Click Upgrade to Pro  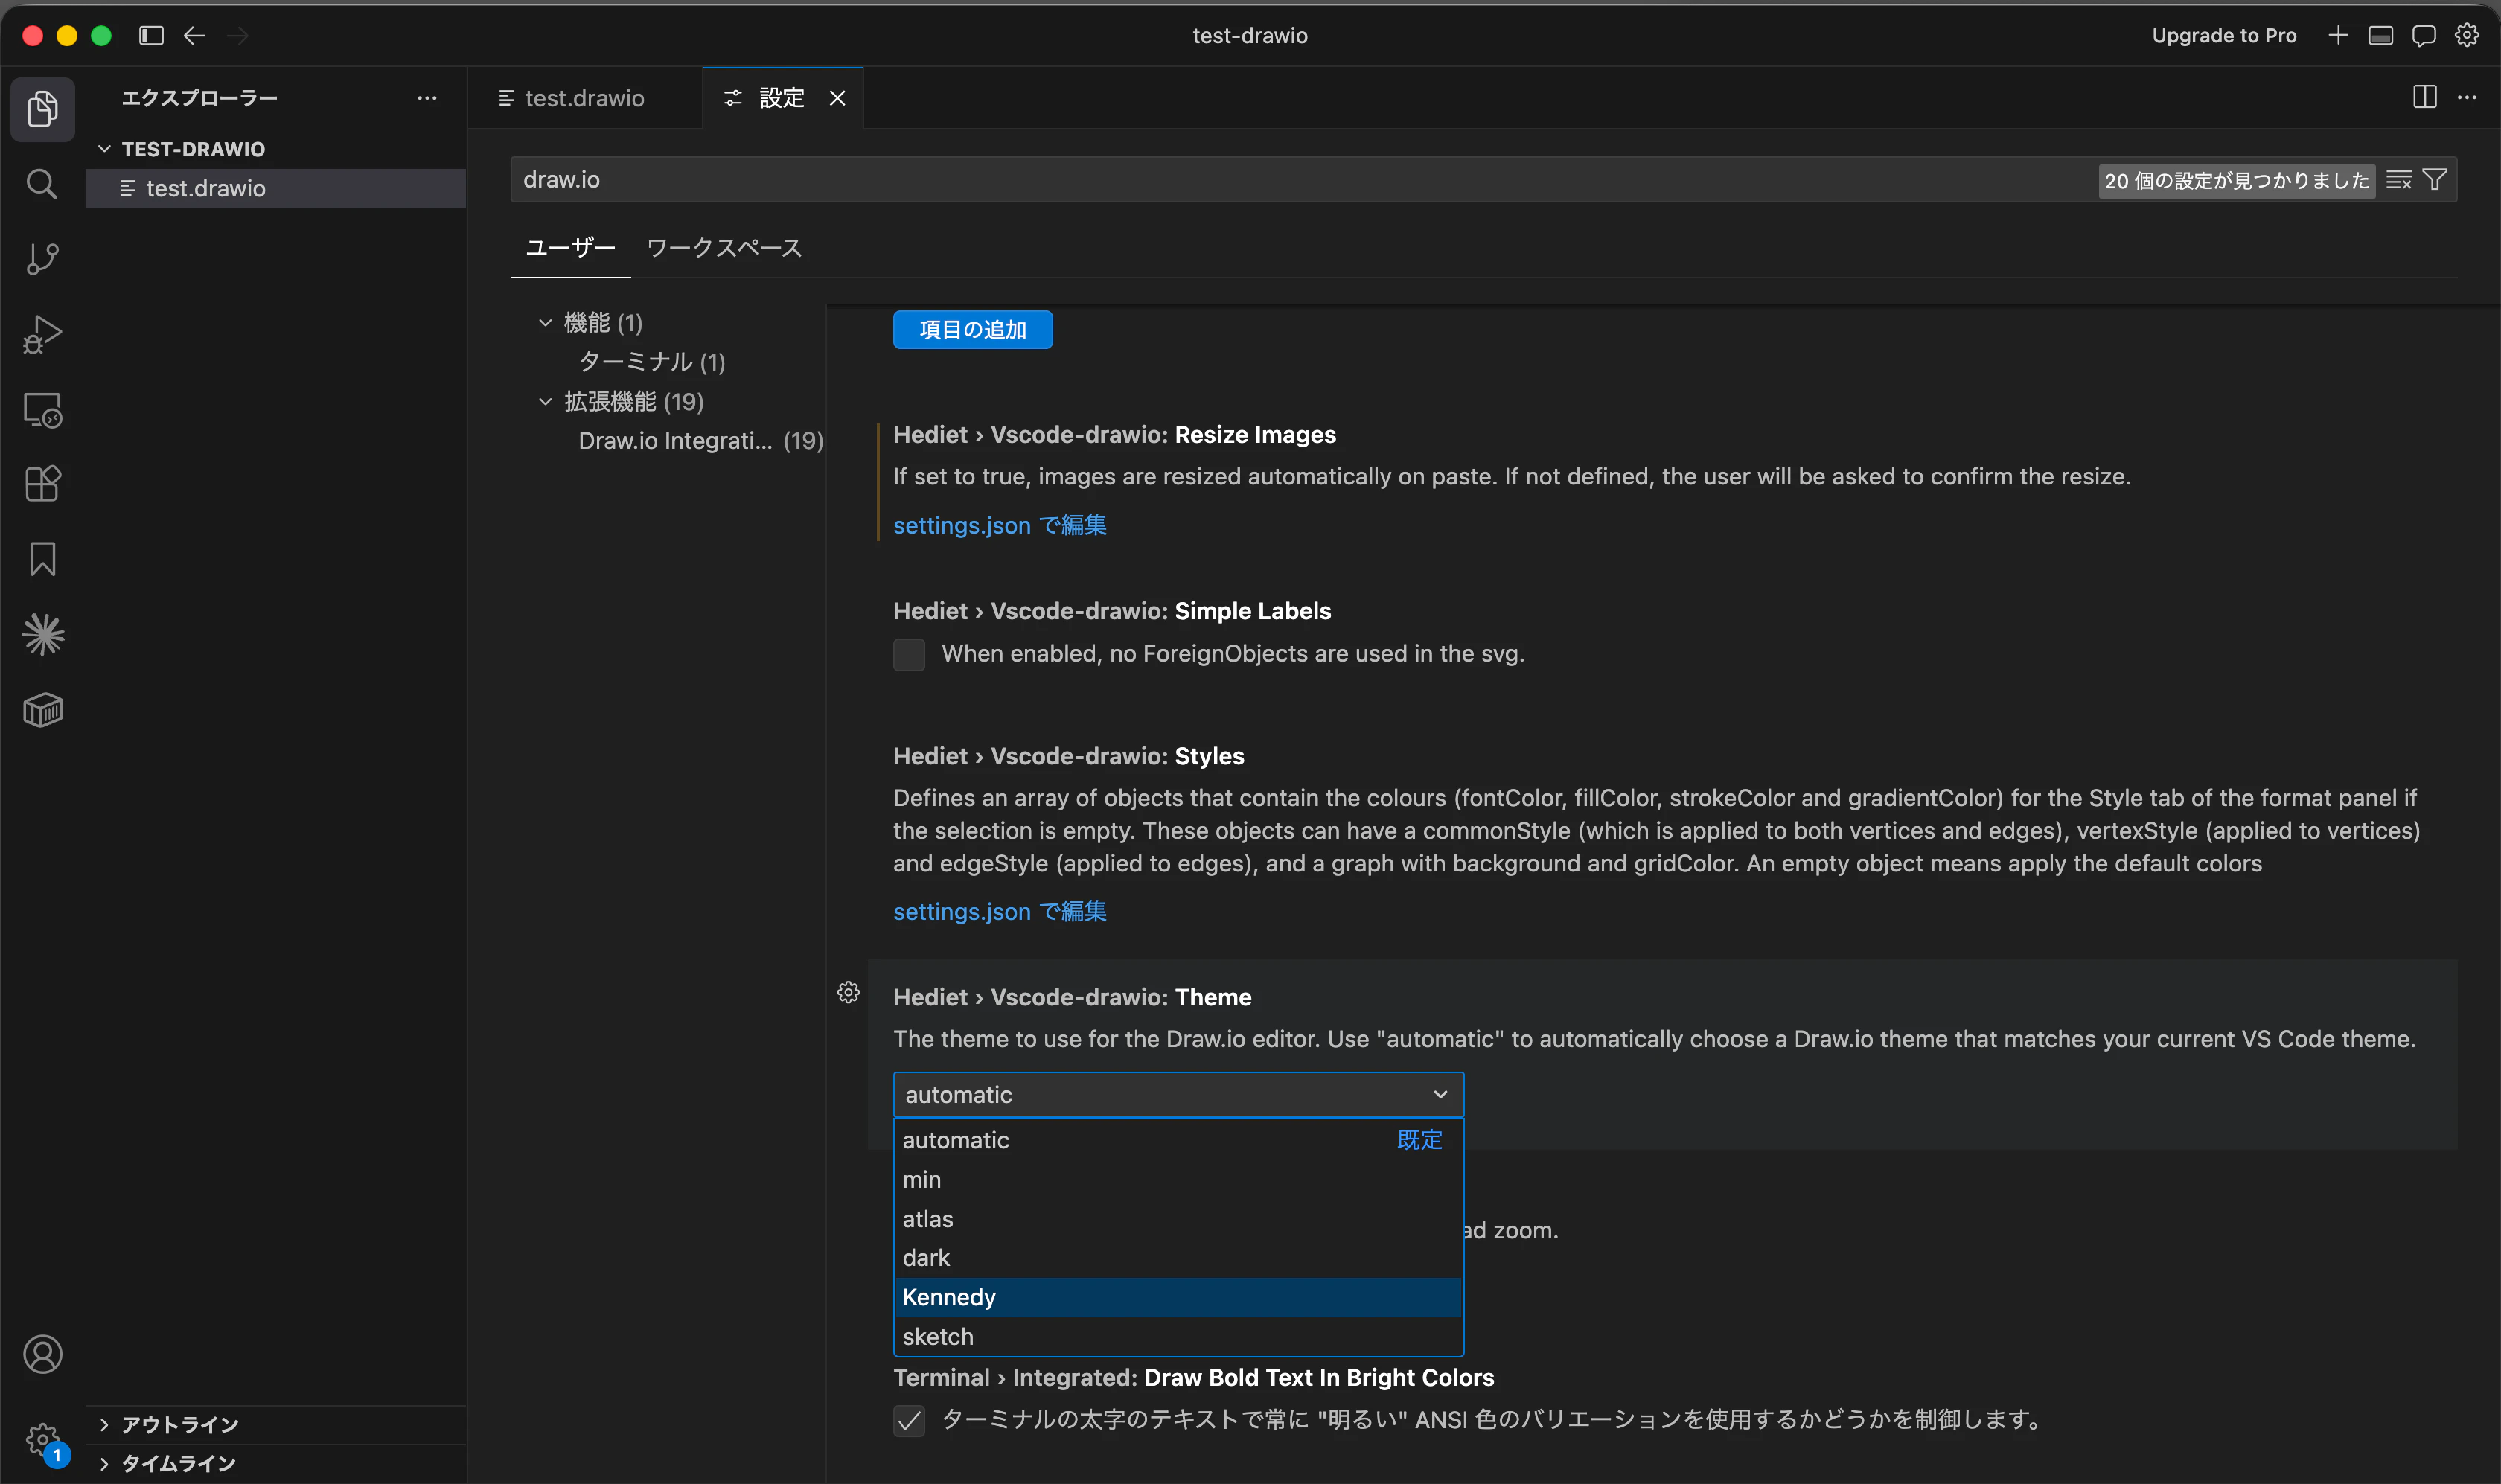click(2224, 36)
